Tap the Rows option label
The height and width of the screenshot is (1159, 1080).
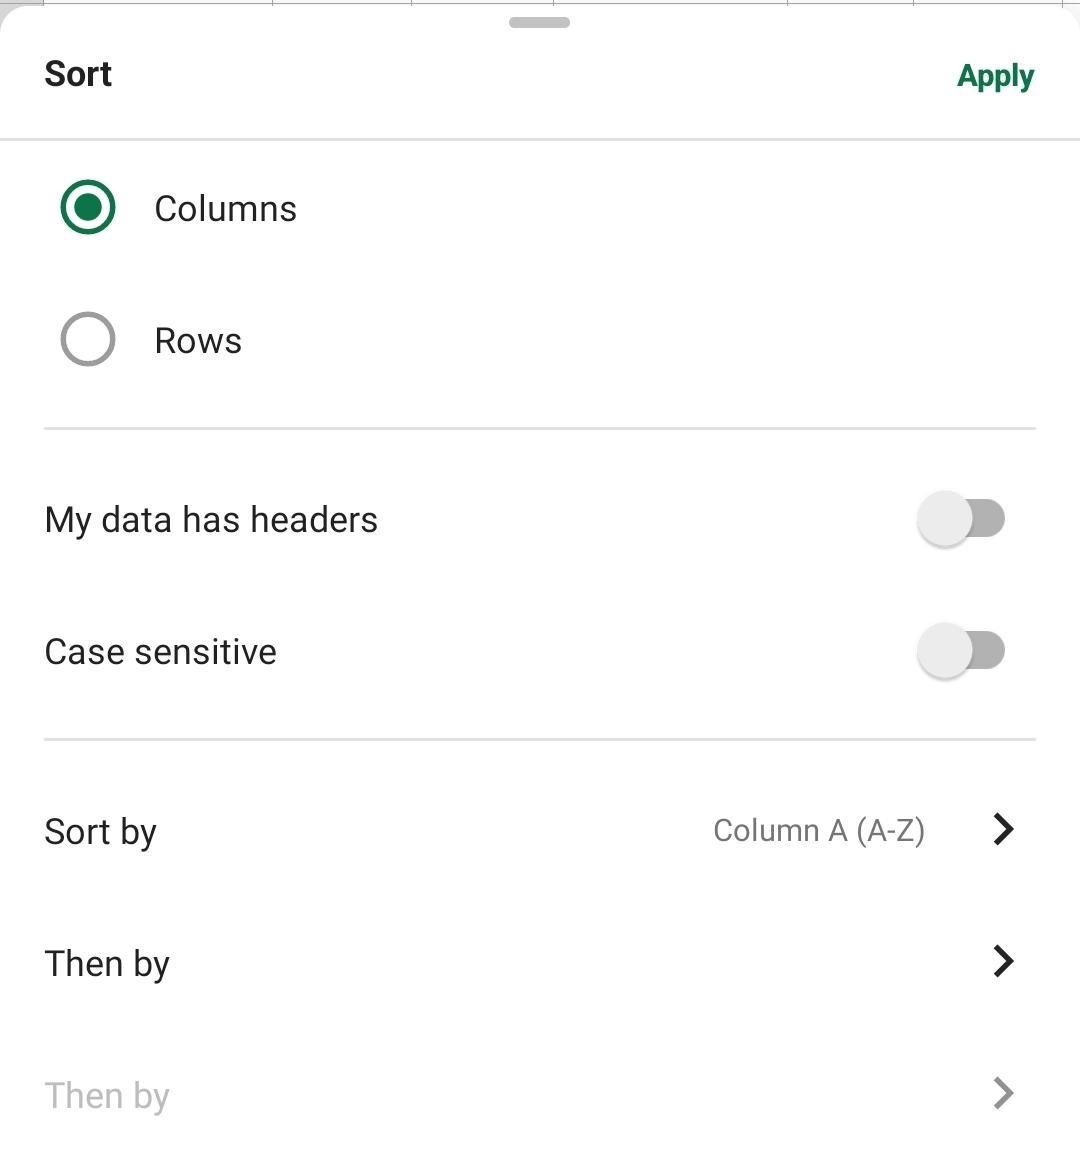198,341
